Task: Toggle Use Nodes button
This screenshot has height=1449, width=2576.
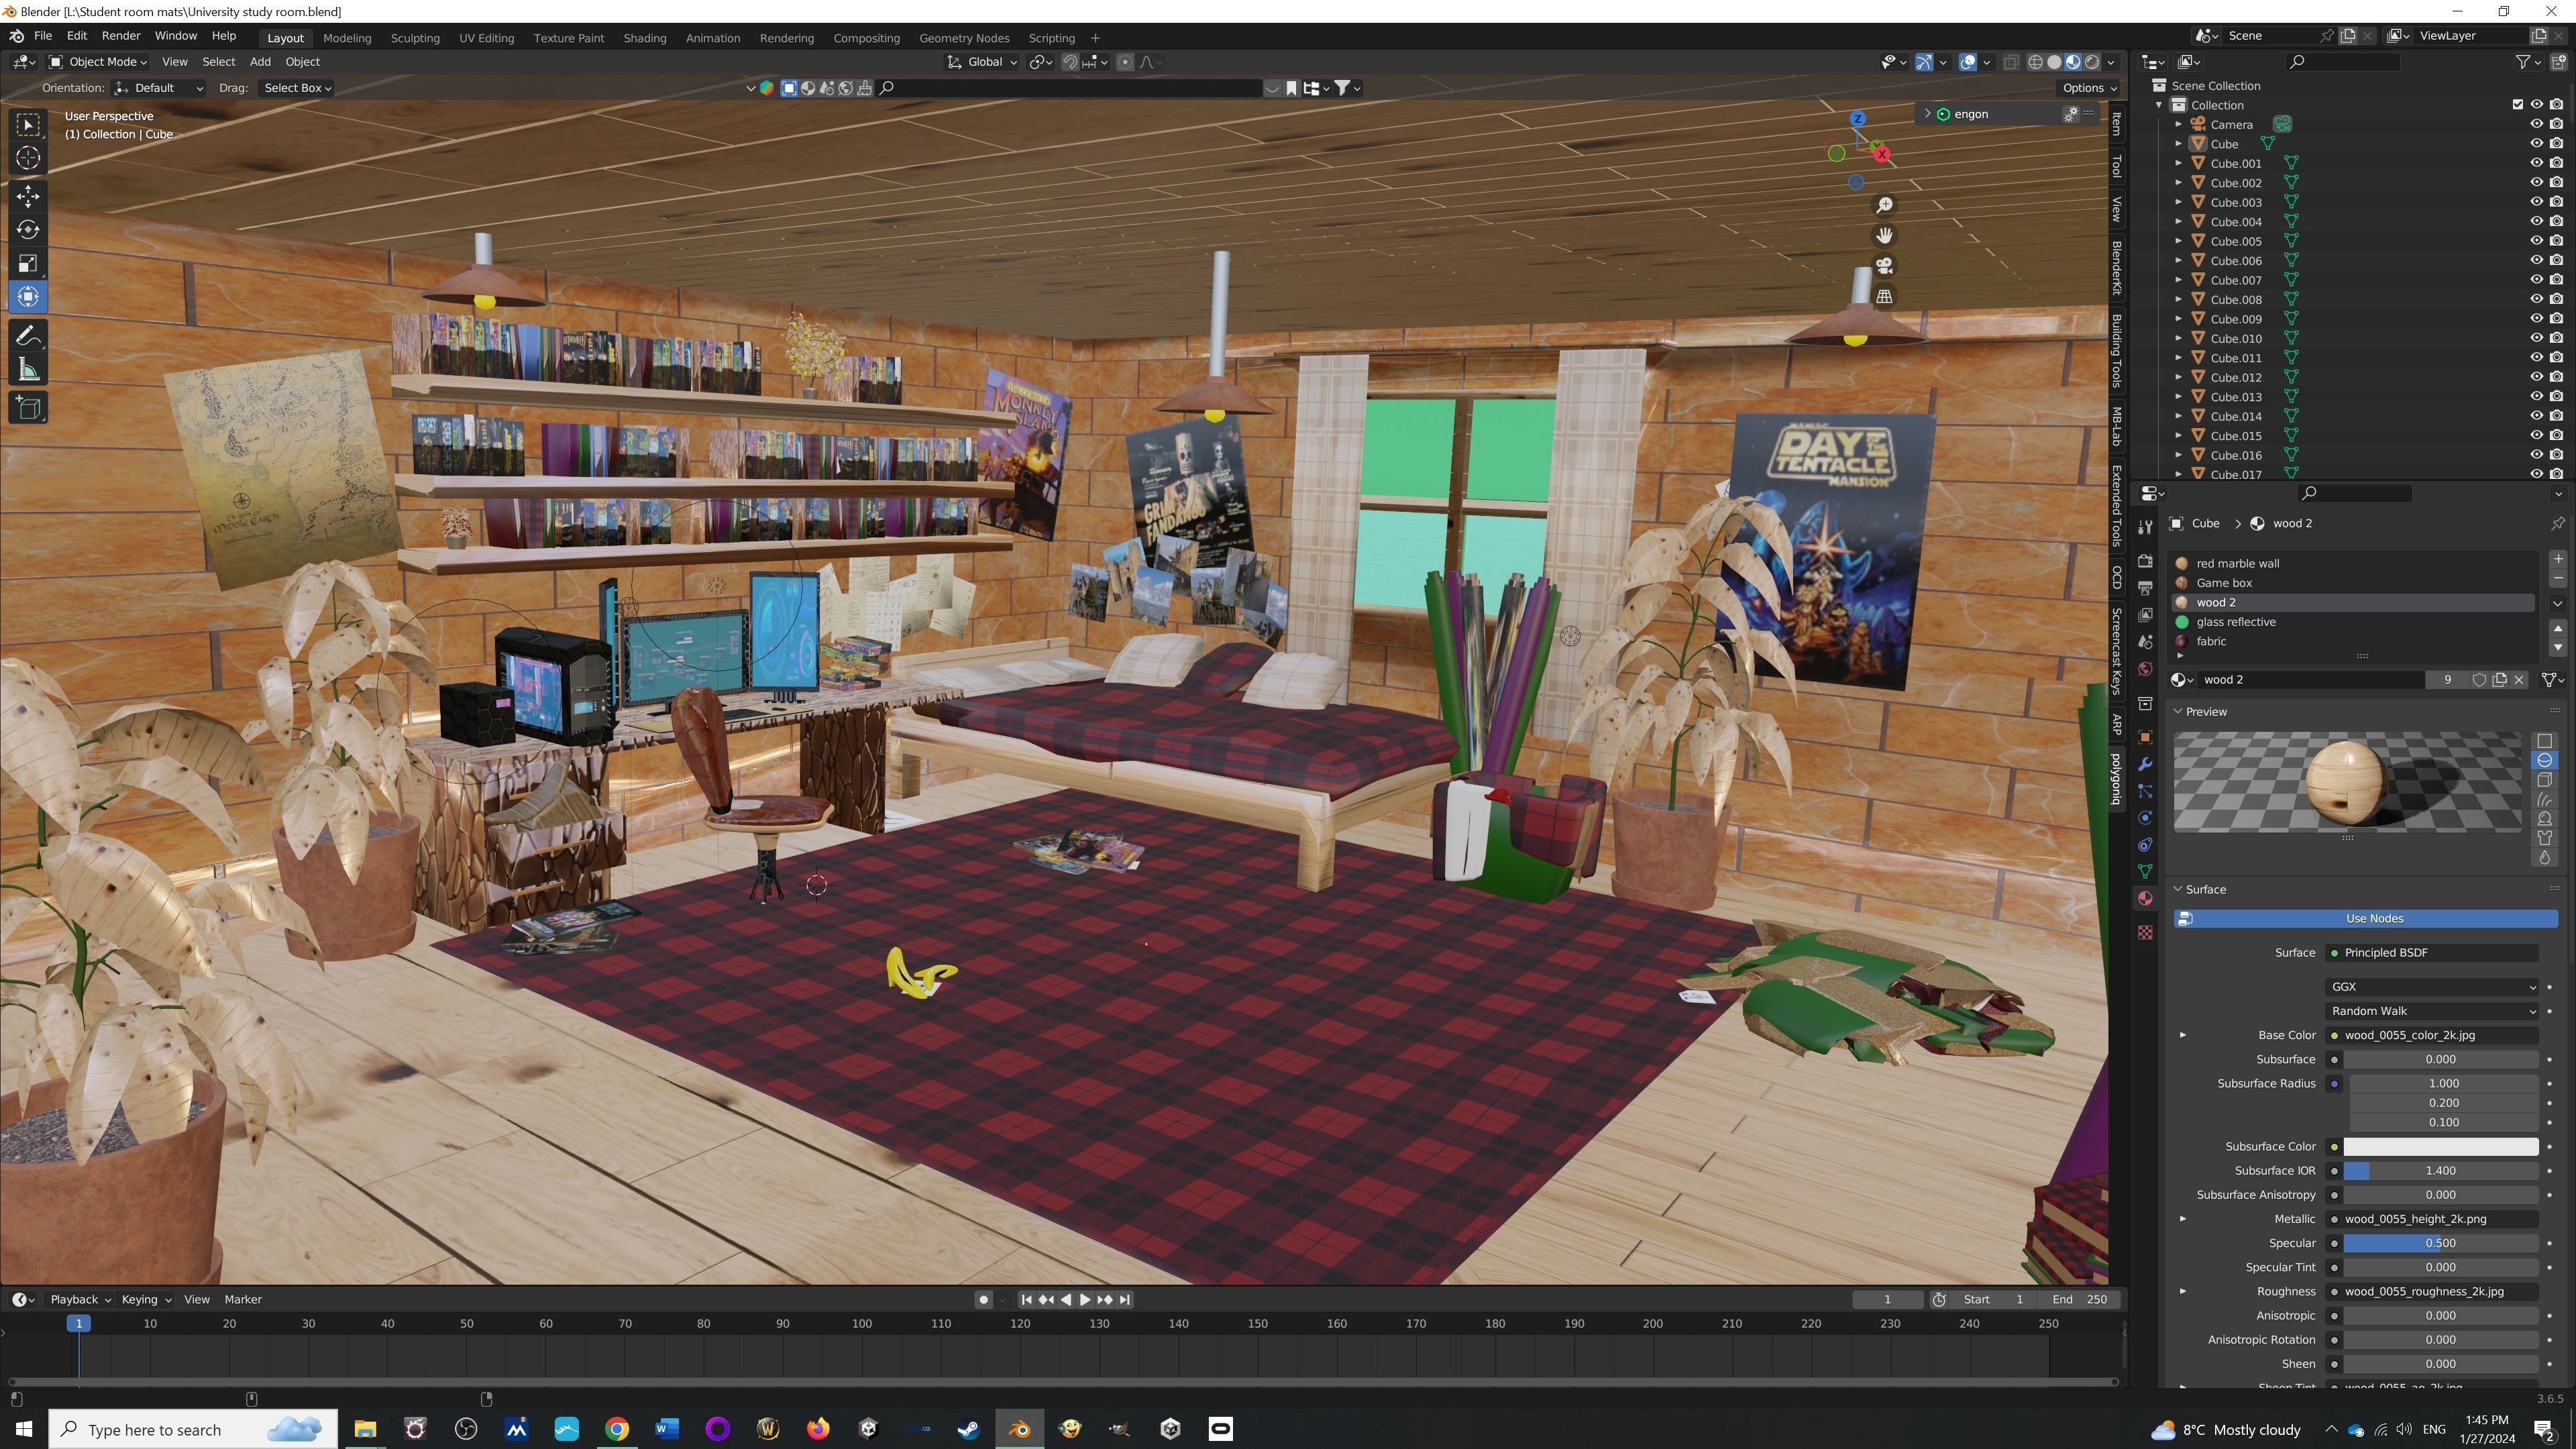Action: 2365,919
